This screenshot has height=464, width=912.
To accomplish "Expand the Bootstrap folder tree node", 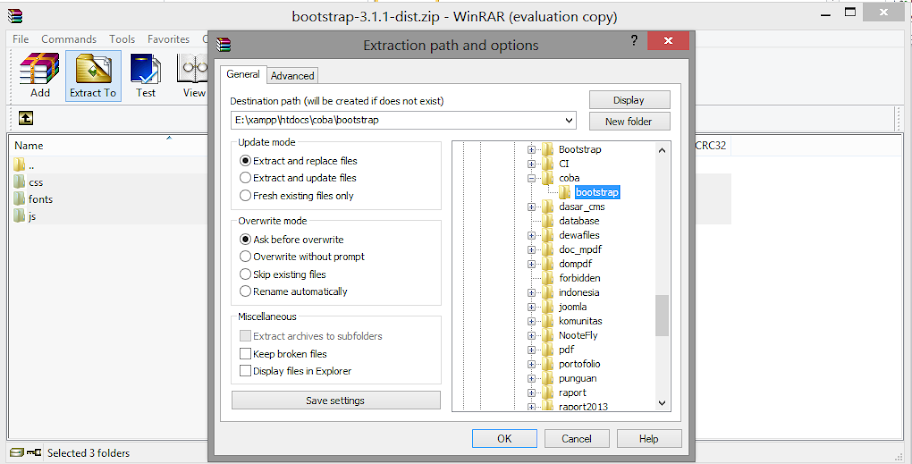I will coord(531,149).
